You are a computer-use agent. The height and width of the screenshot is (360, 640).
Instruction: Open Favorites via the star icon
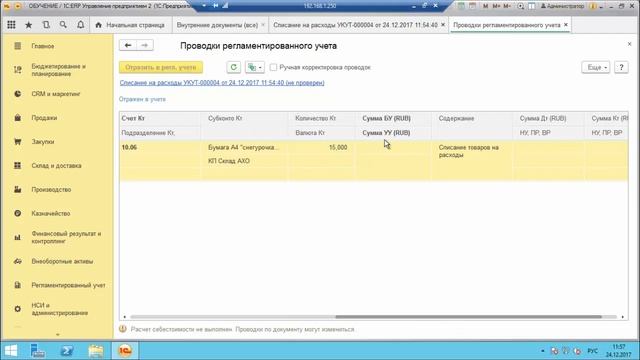pyautogui.click(x=29, y=25)
